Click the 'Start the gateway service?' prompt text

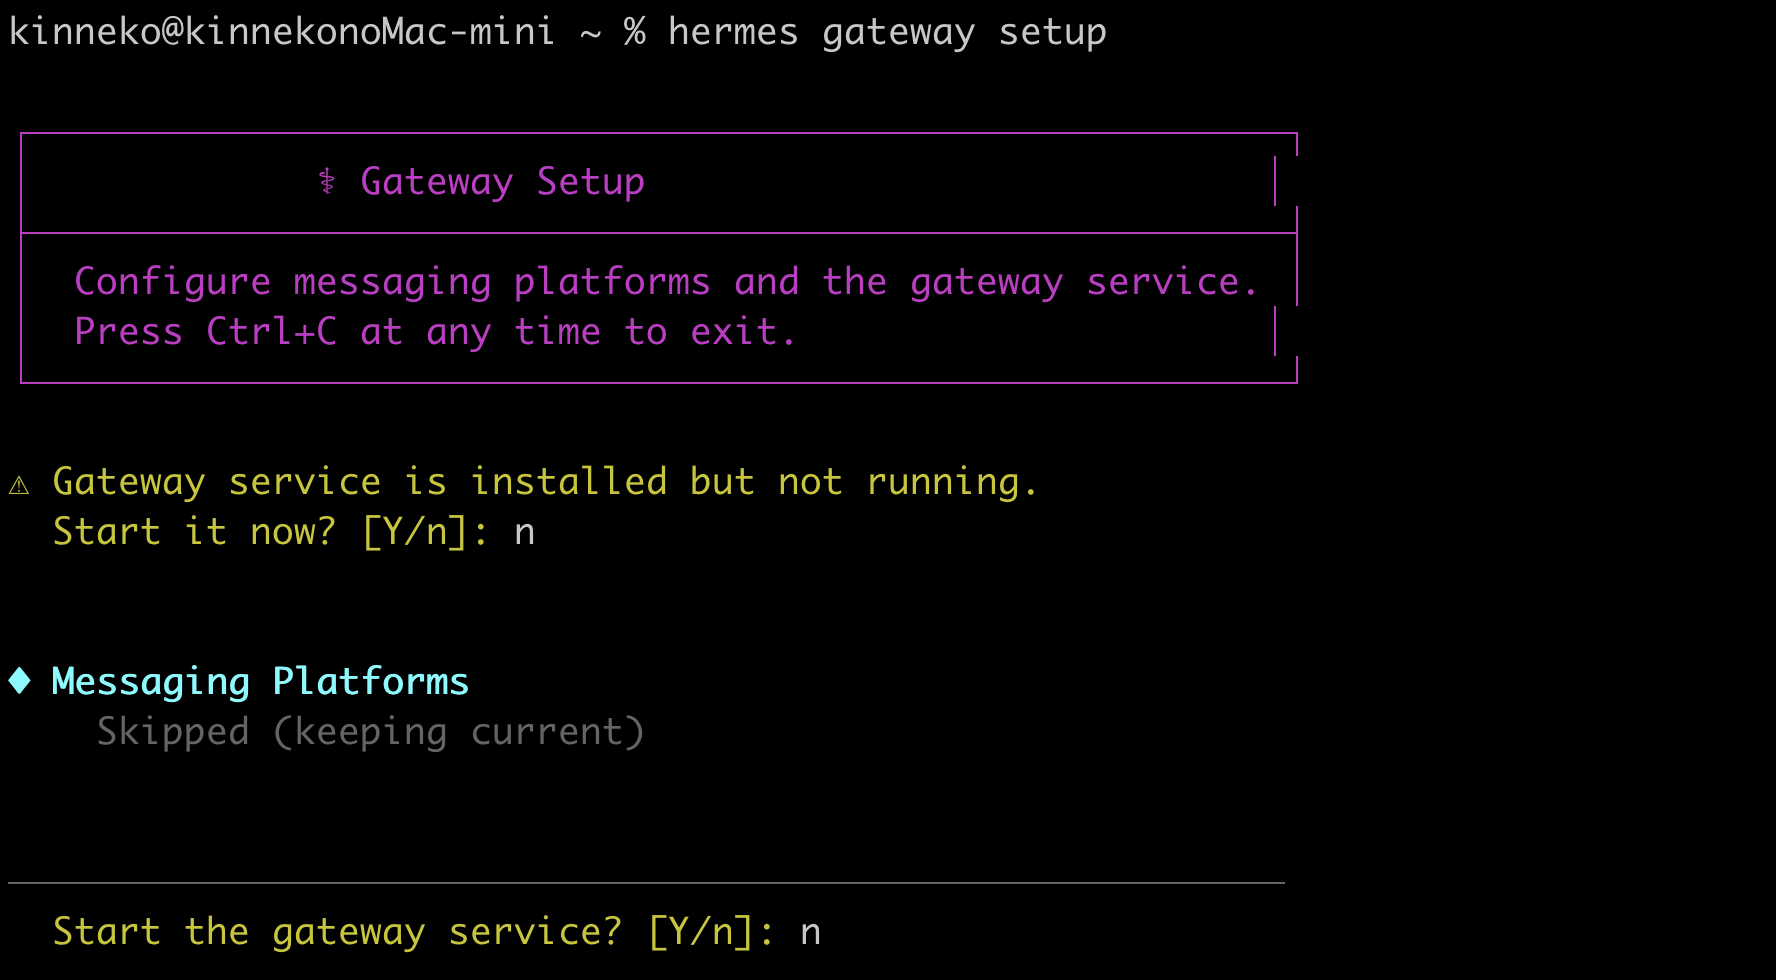[x=337, y=932]
